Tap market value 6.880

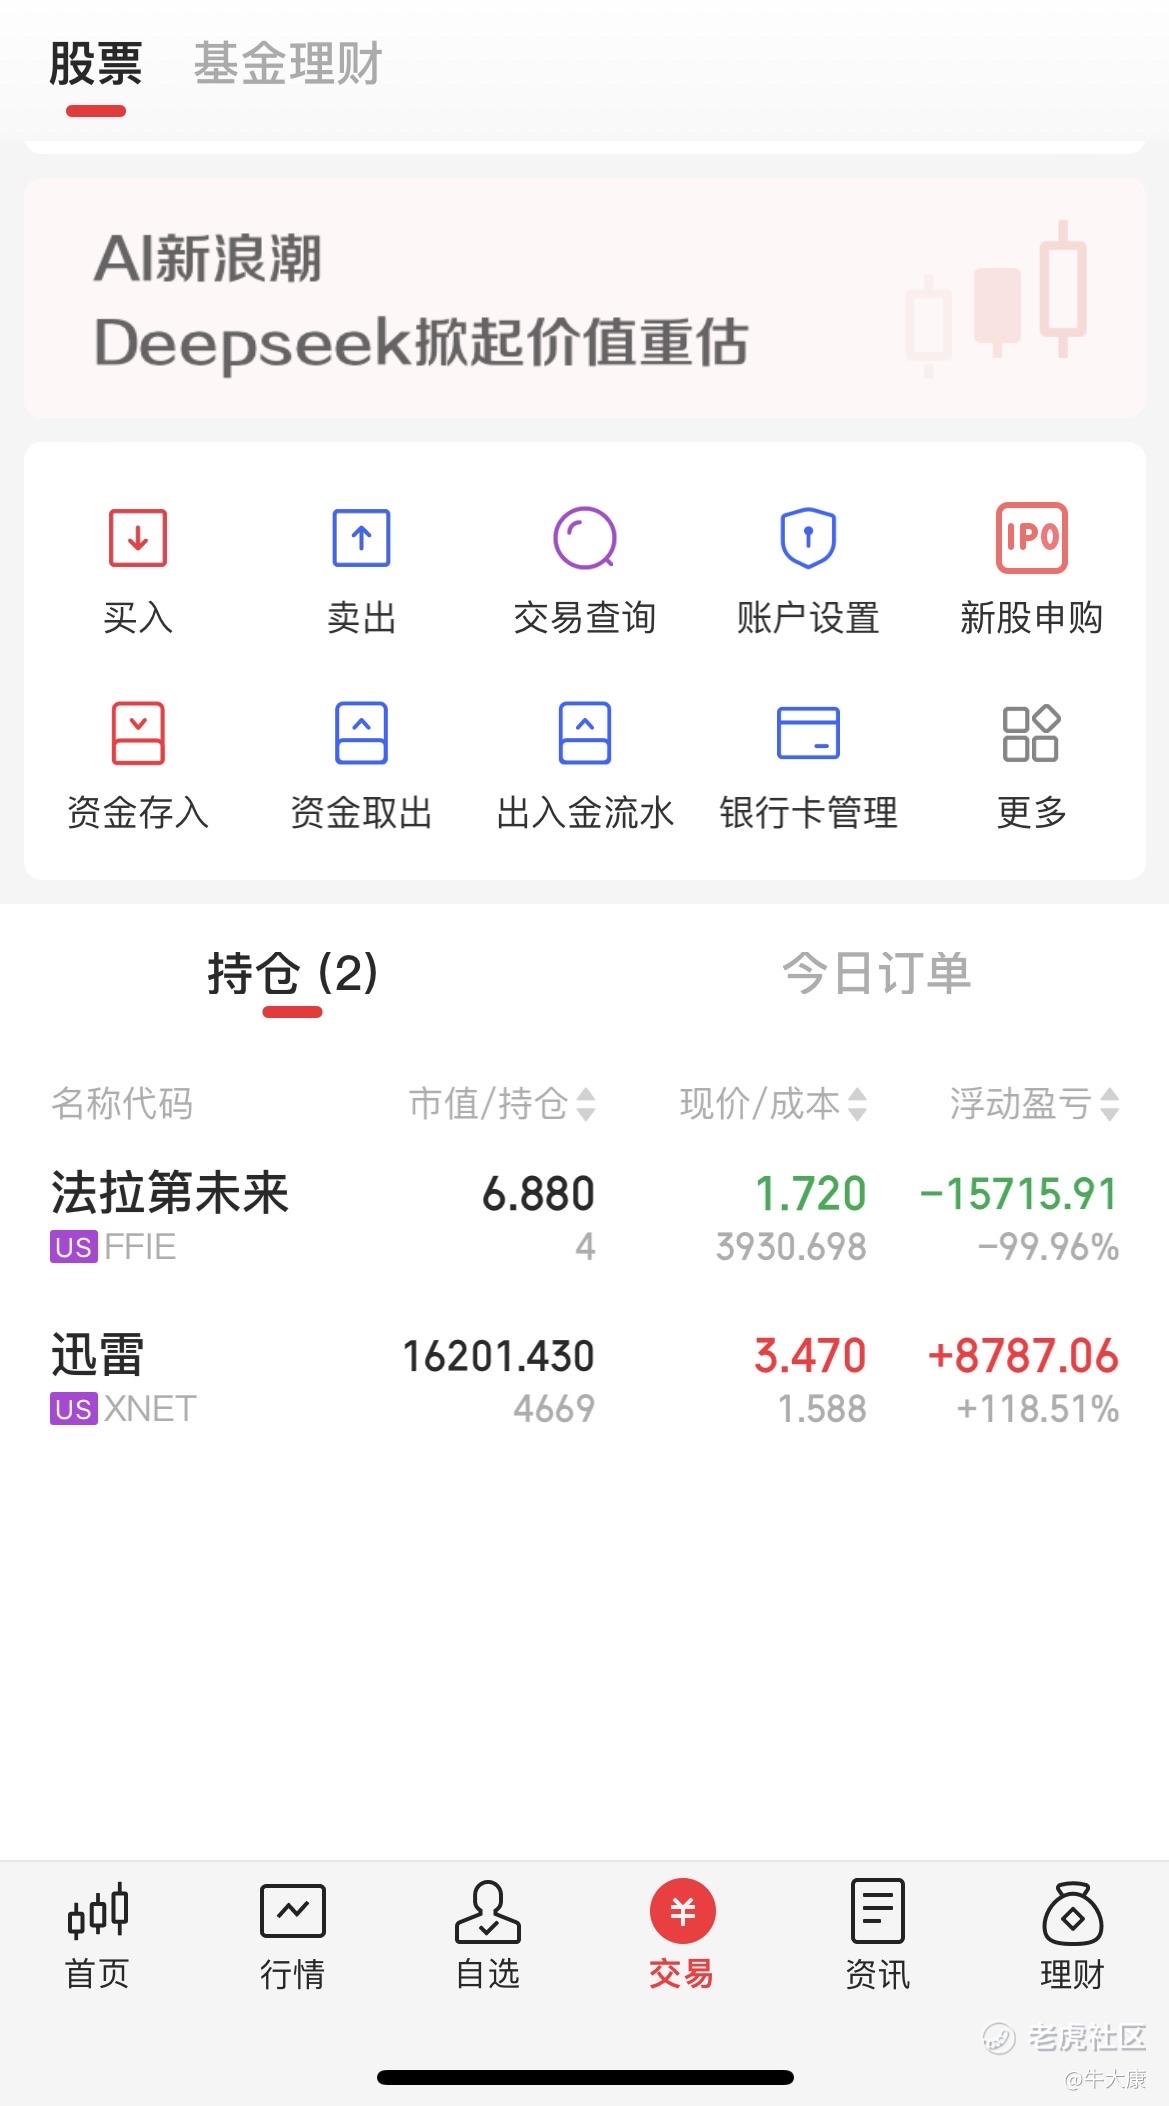(x=538, y=1194)
